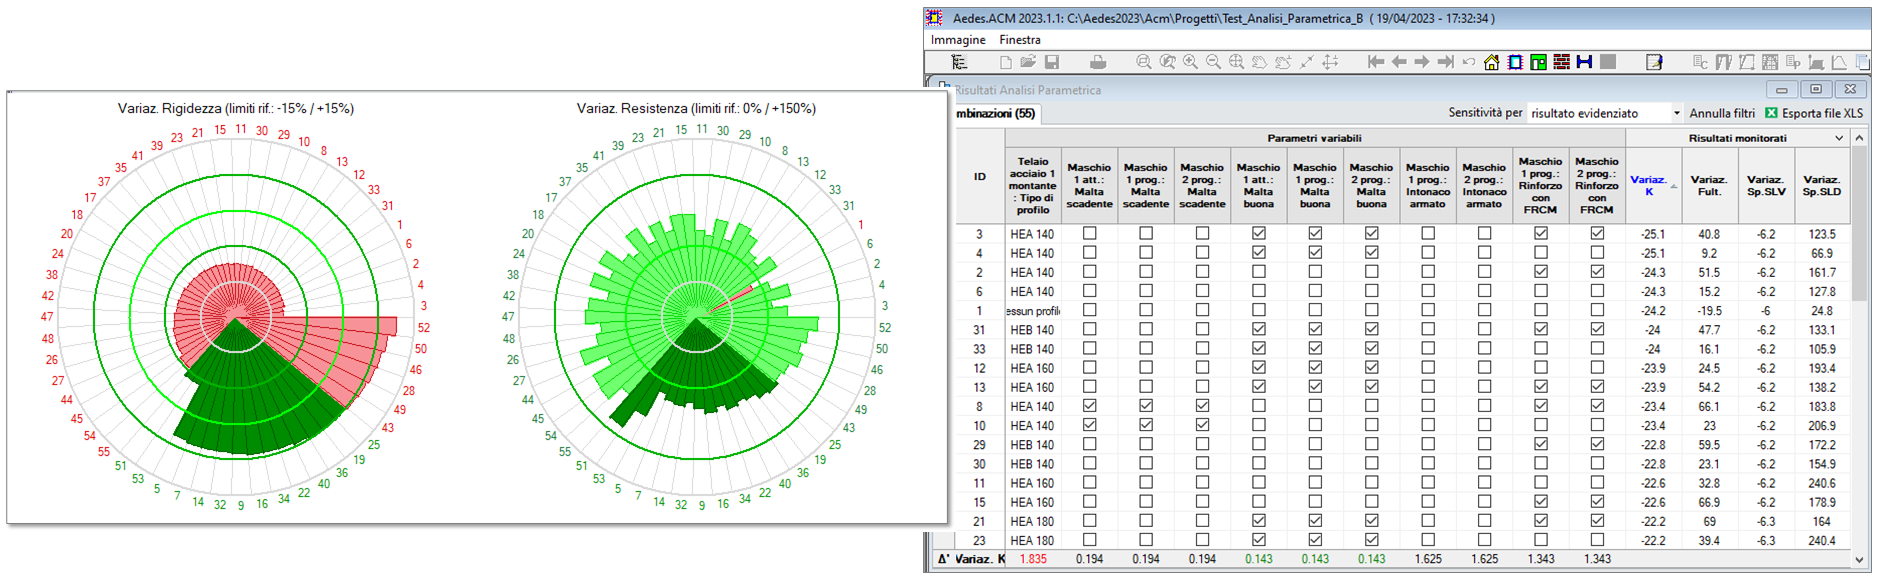Open the Finestra menu
Screen dimensions: 1878x576
point(1019,40)
